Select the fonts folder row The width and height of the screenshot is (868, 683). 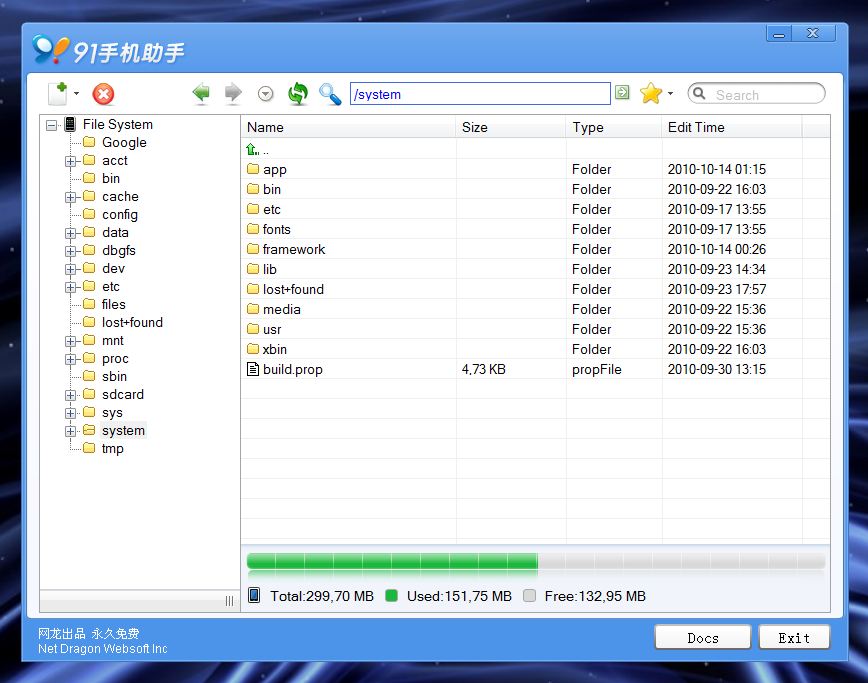click(535, 229)
